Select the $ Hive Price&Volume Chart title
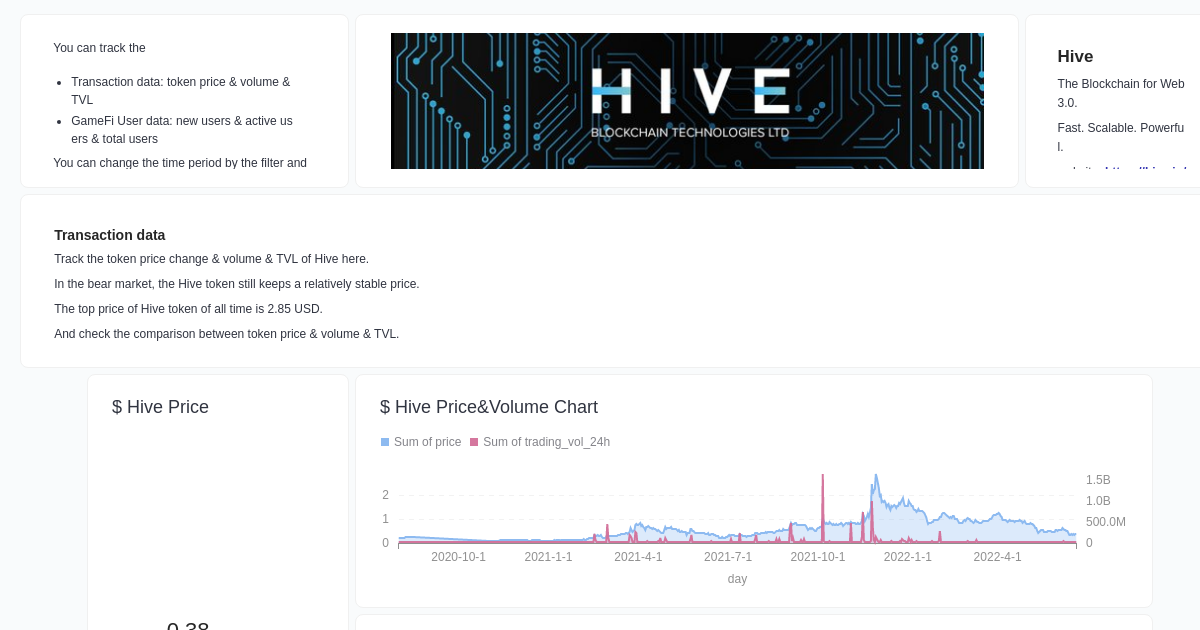Screen dimensions: 1200x630 (489, 407)
